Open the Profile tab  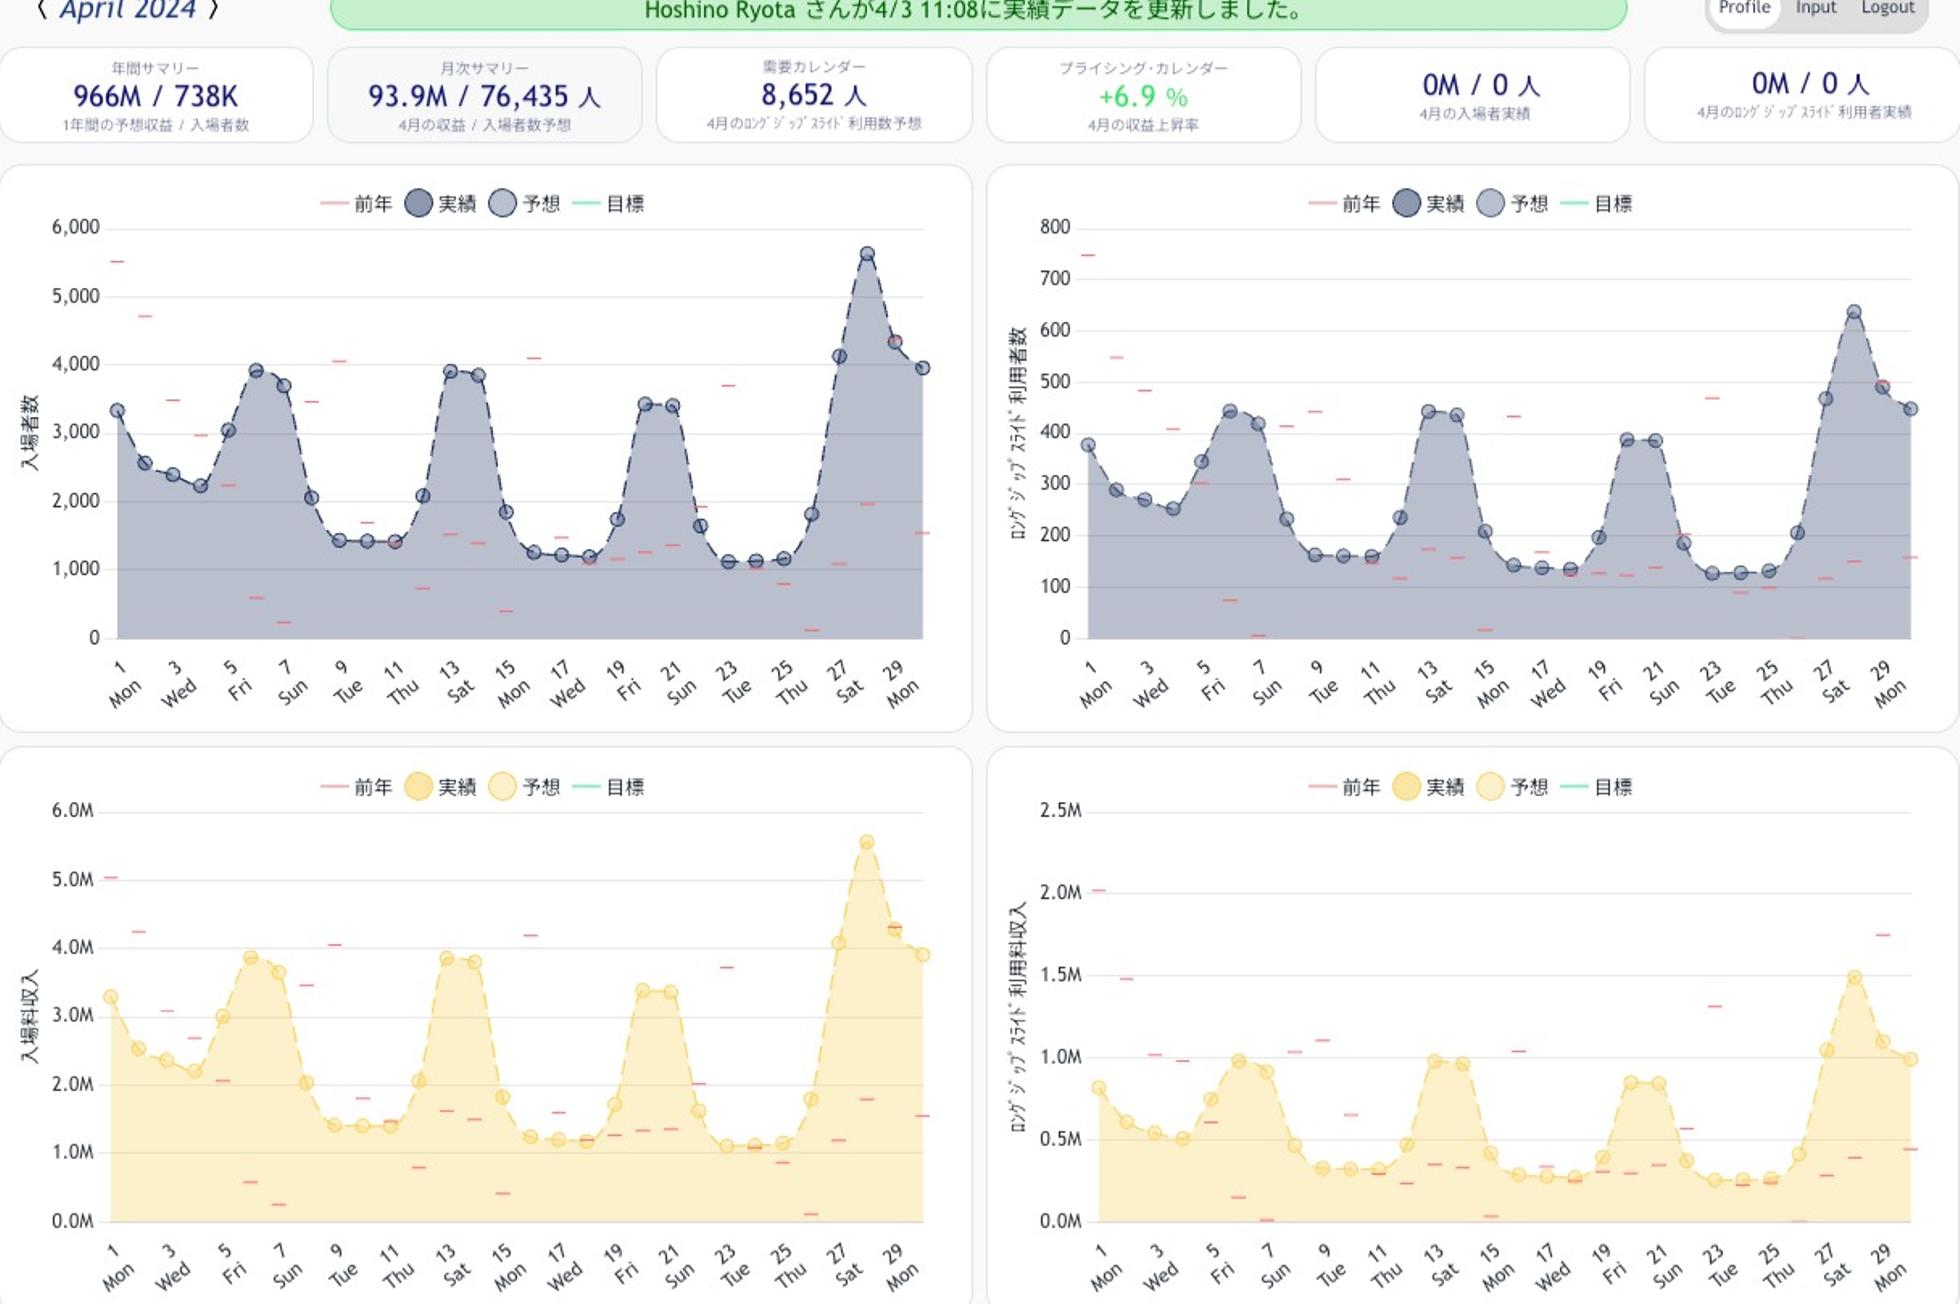pos(1744,8)
